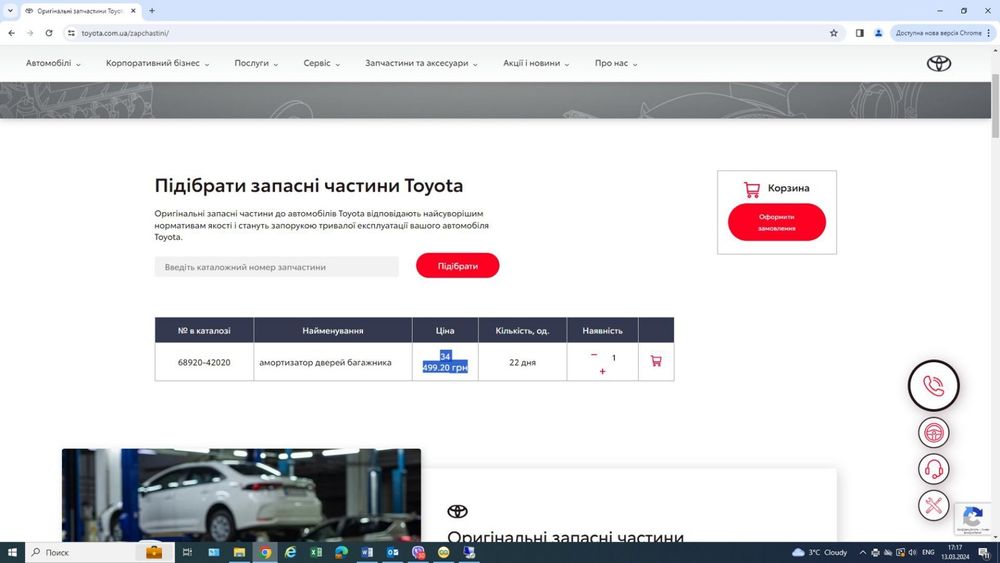1000x563 pixels.
Task: Open Excel from the taskbar
Action: tap(316, 552)
